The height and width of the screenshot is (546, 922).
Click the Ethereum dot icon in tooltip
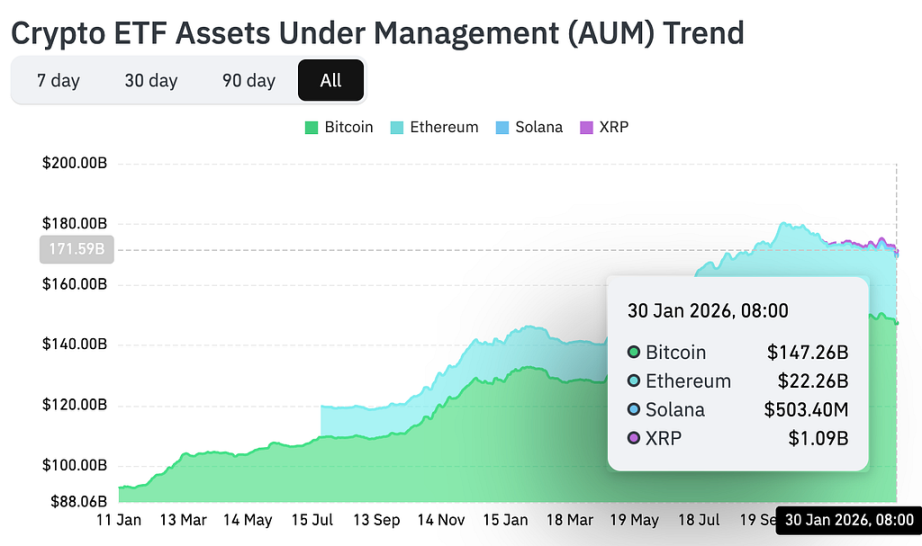click(633, 381)
